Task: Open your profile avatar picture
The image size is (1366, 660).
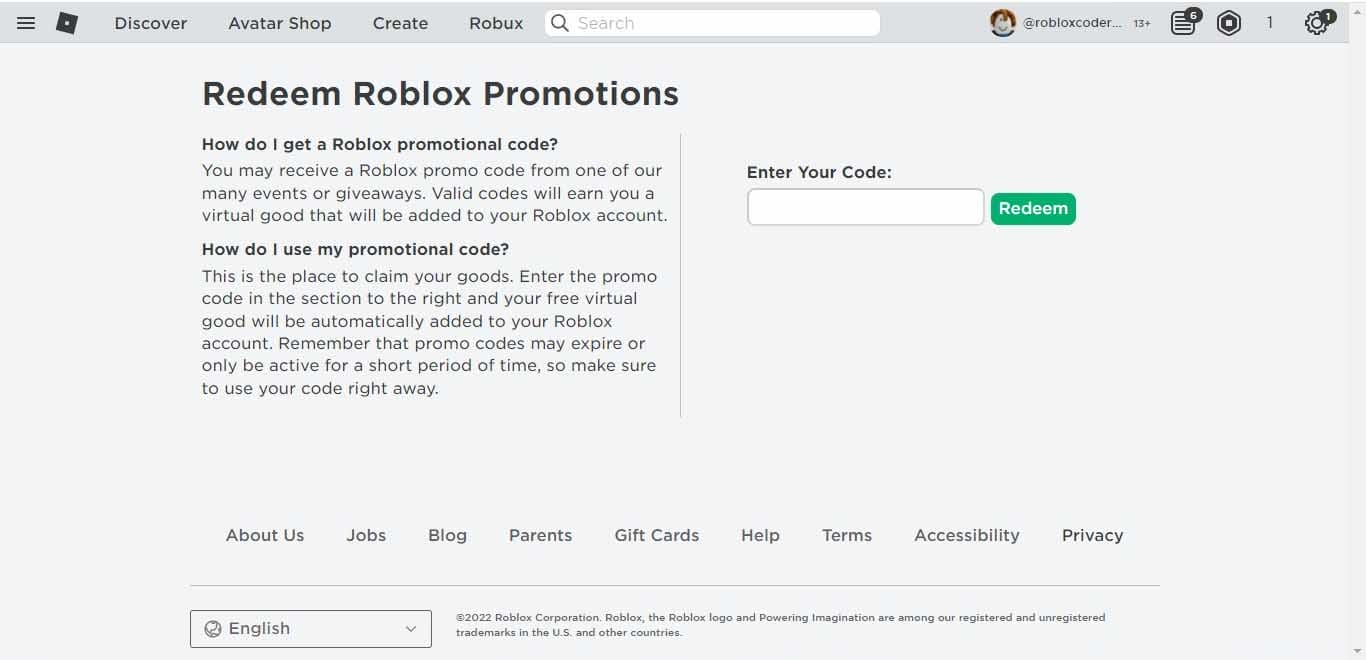Action: coord(1002,22)
